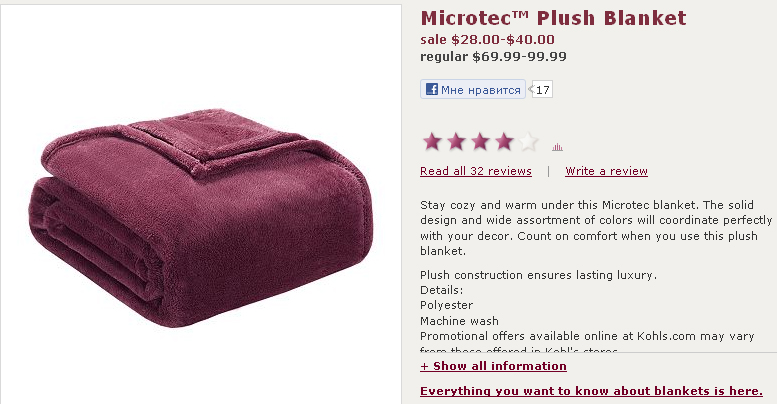
Task: Click the fourth rating star
Action: 504,142
